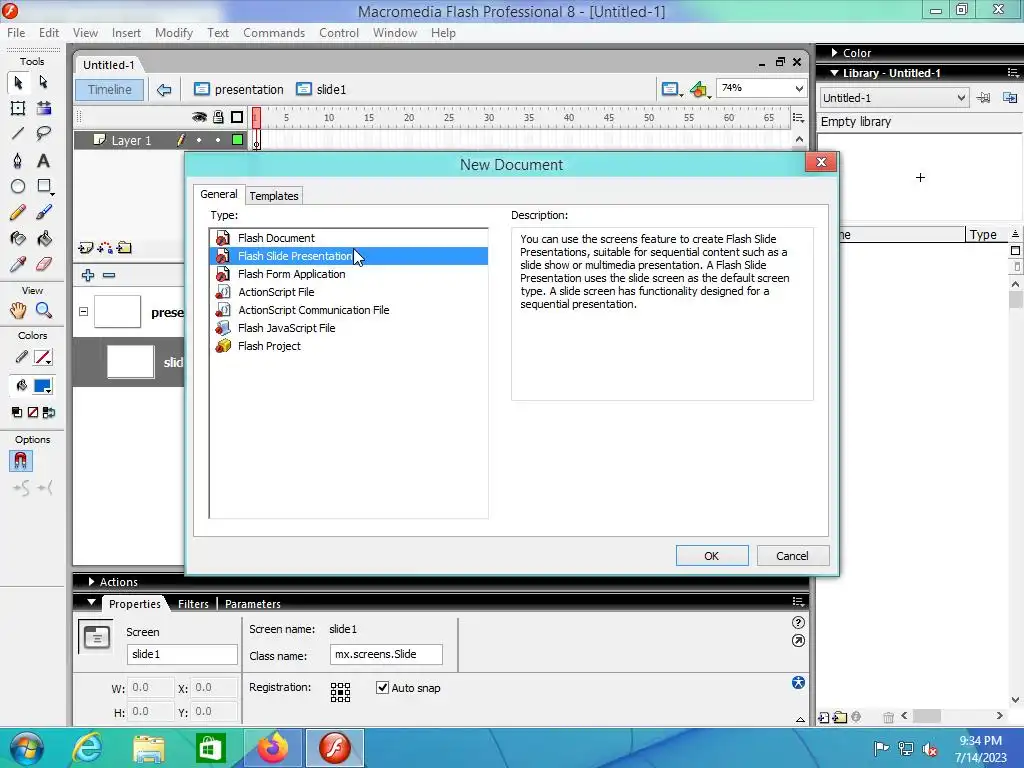The image size is (1024, 768).
Task: Toggle the Timeline button
Action: pos(110,89)
